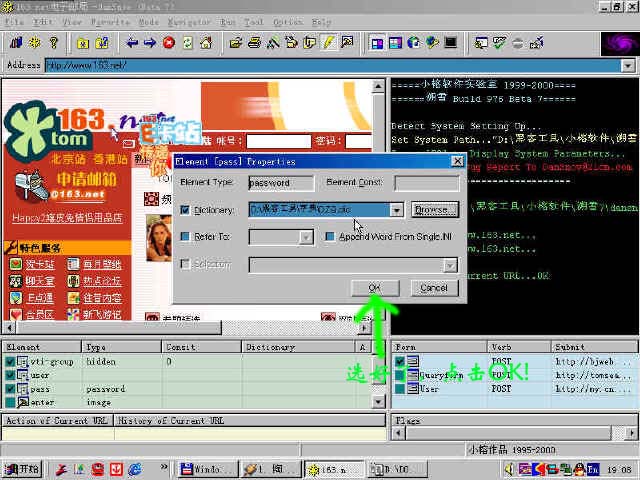Click the picture magnifier toolbar icon
Screen dimensions: 640x480
click(x=347, y=42)
